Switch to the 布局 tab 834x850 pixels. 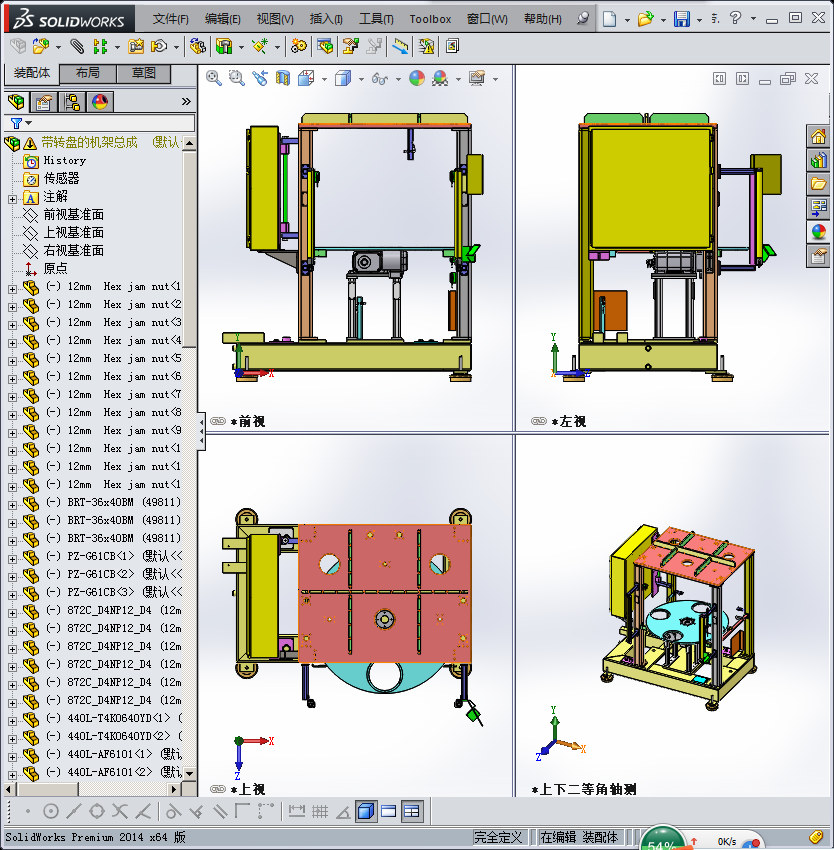tap(87, 73)
